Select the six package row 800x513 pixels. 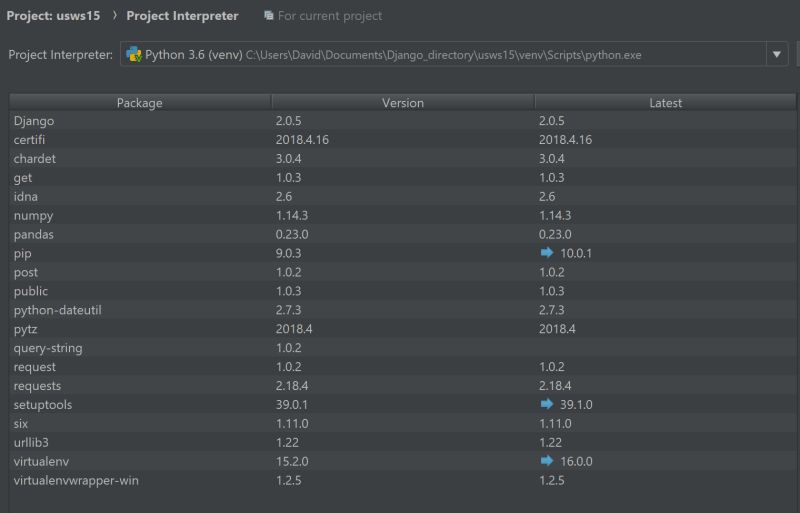click(403, 423)
